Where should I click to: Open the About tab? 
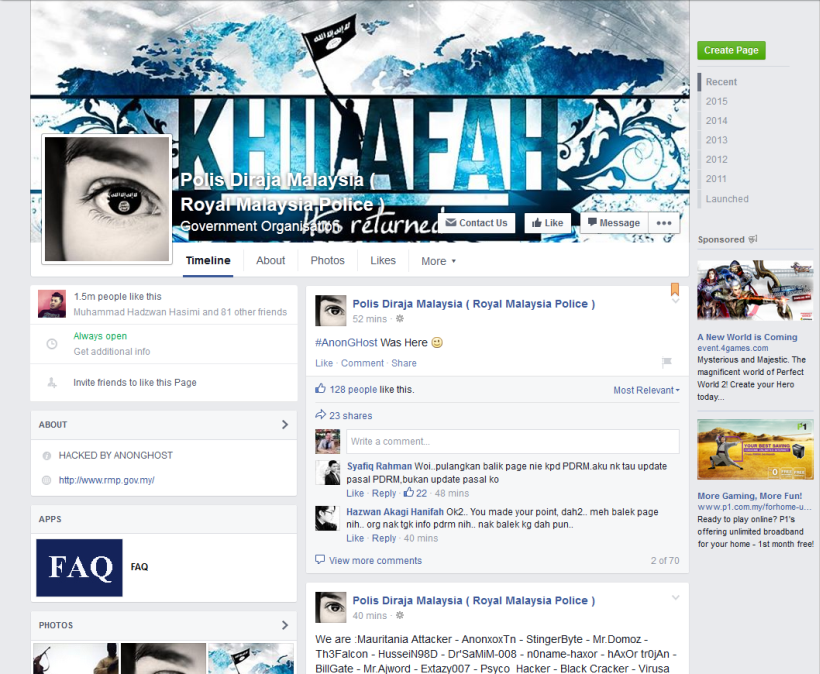270,260
